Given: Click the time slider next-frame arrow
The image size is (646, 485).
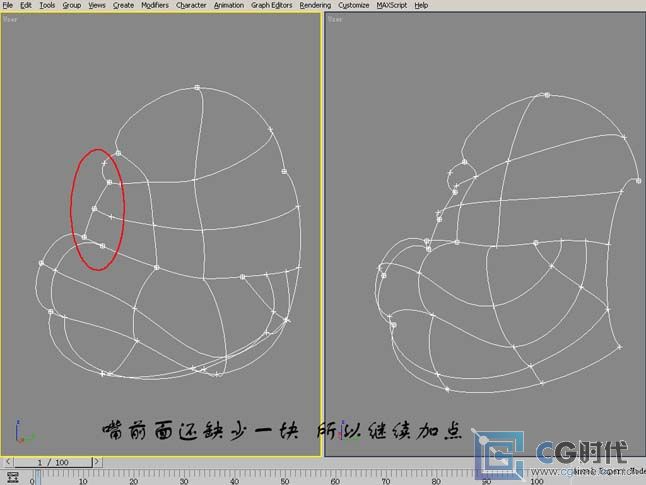Looking at the screenshot, I should (97, 462).
